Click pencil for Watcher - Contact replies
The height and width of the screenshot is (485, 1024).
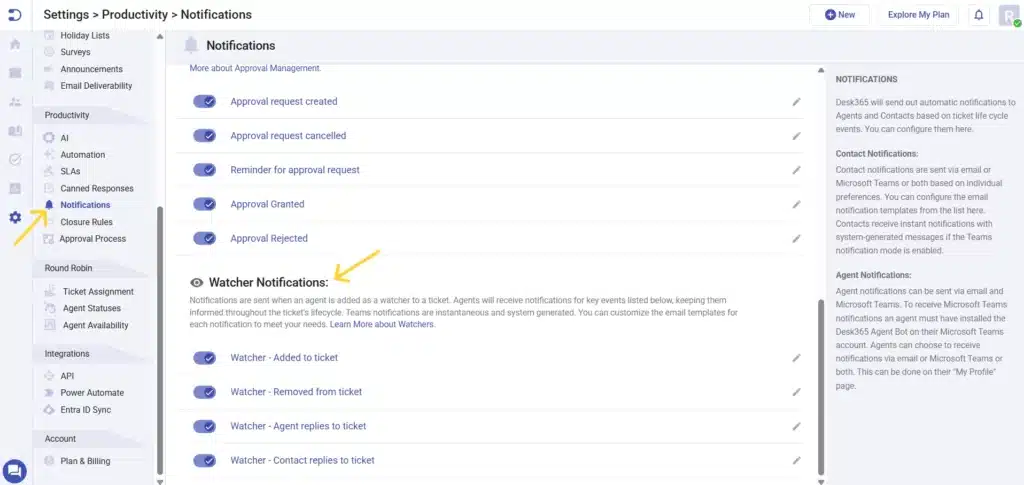click(796, 461)
